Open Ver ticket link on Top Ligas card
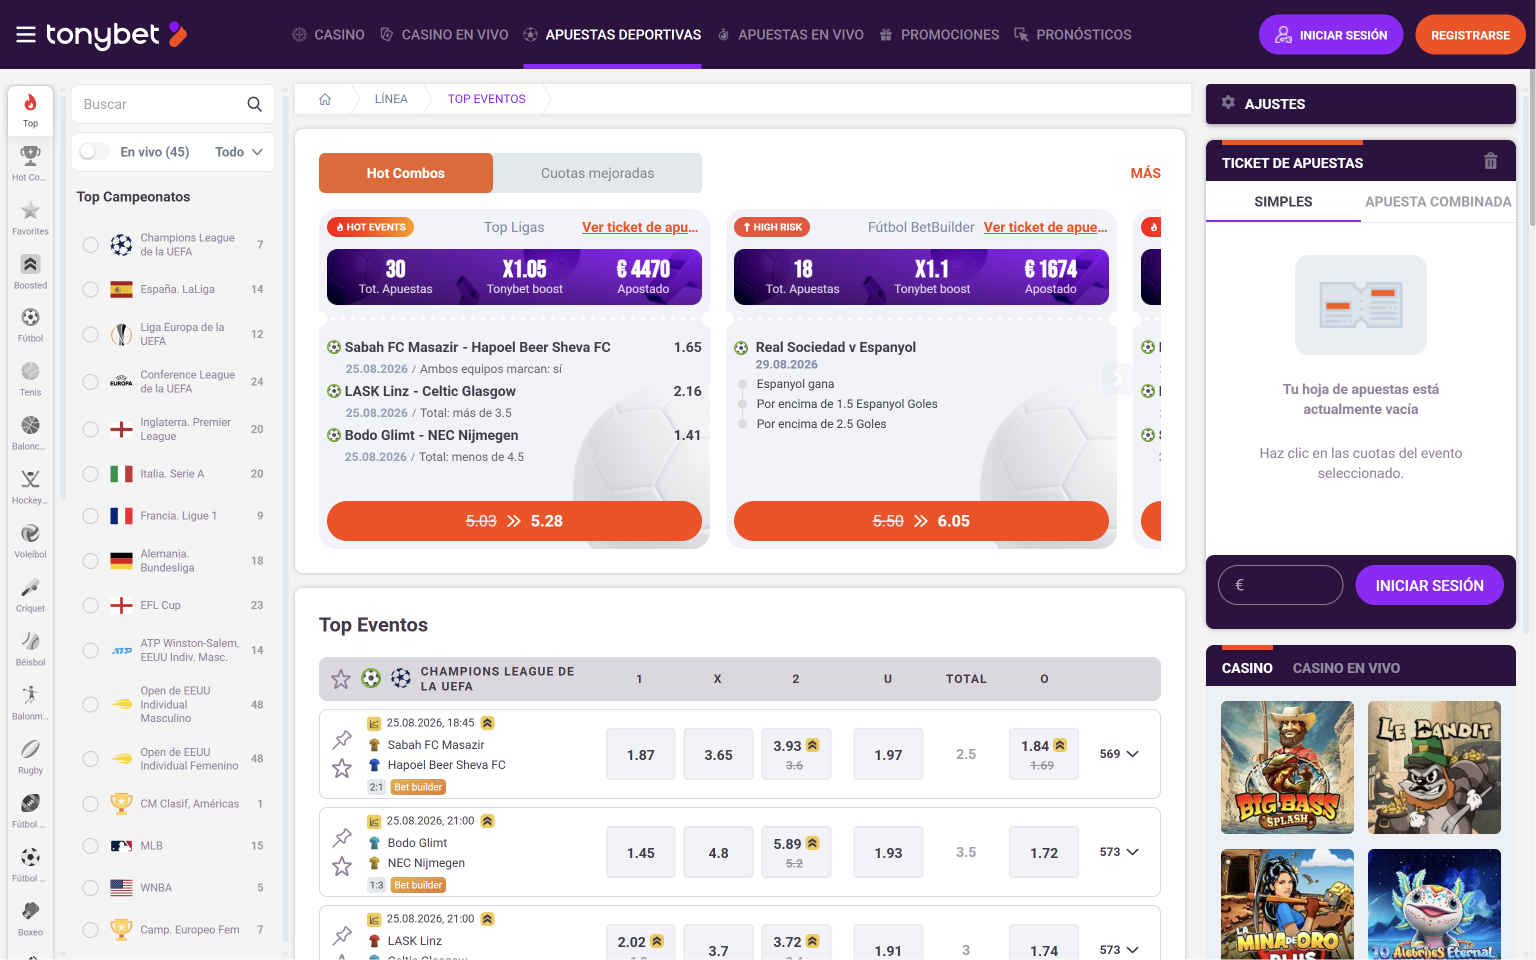 coord(640,227)
